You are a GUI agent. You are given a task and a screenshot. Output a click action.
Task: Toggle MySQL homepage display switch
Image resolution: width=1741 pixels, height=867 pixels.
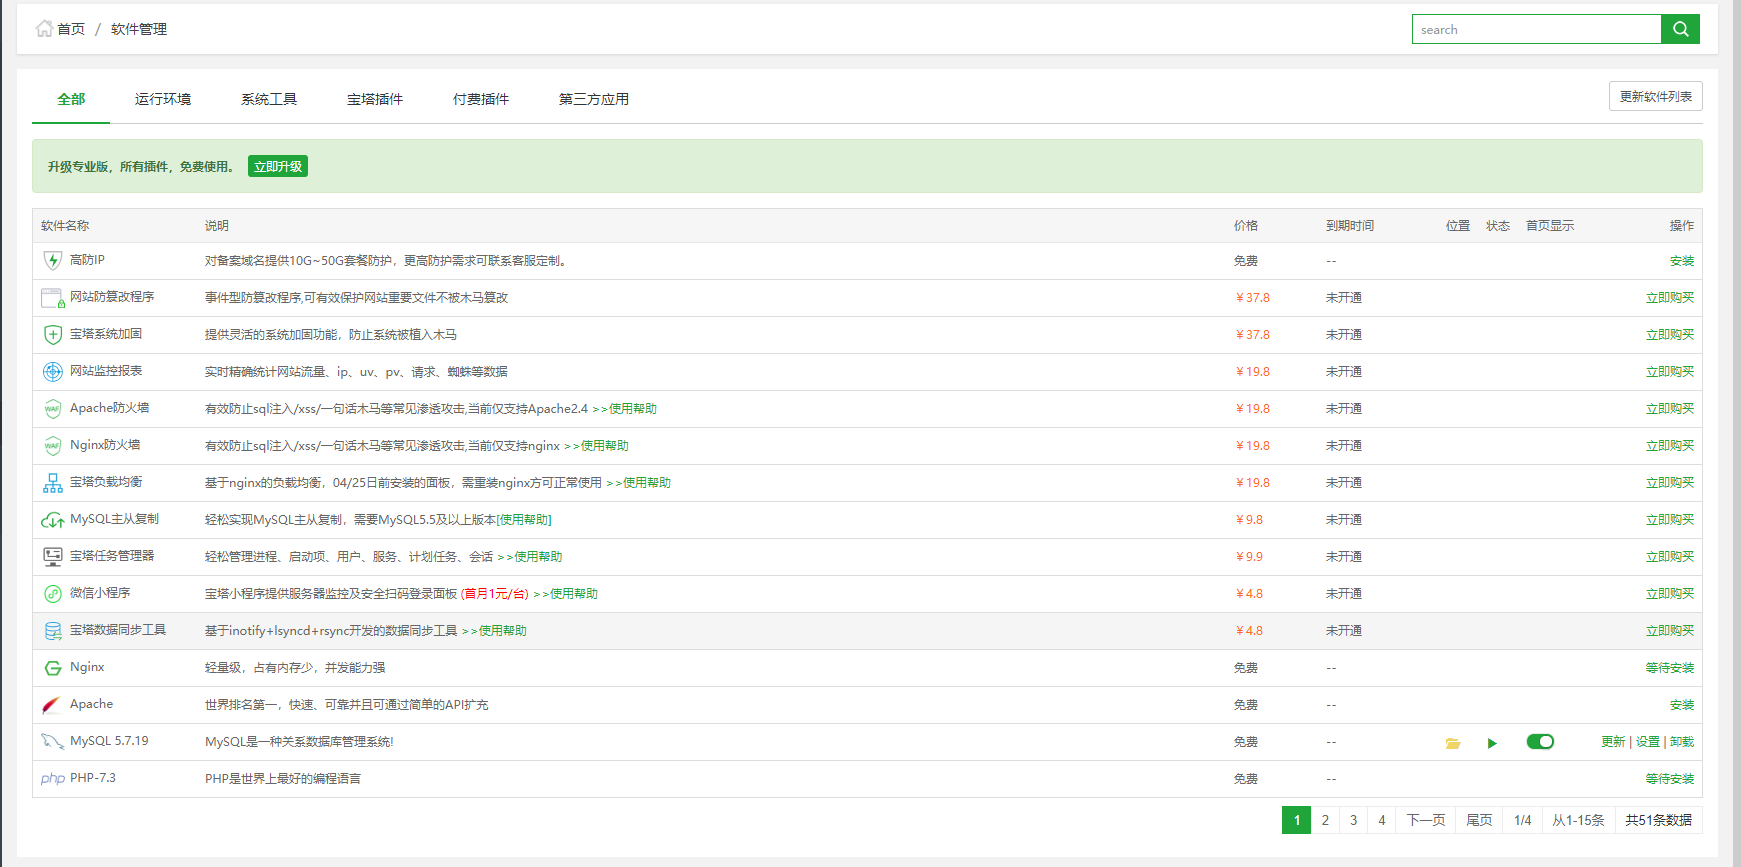[x=1540, y=741]
